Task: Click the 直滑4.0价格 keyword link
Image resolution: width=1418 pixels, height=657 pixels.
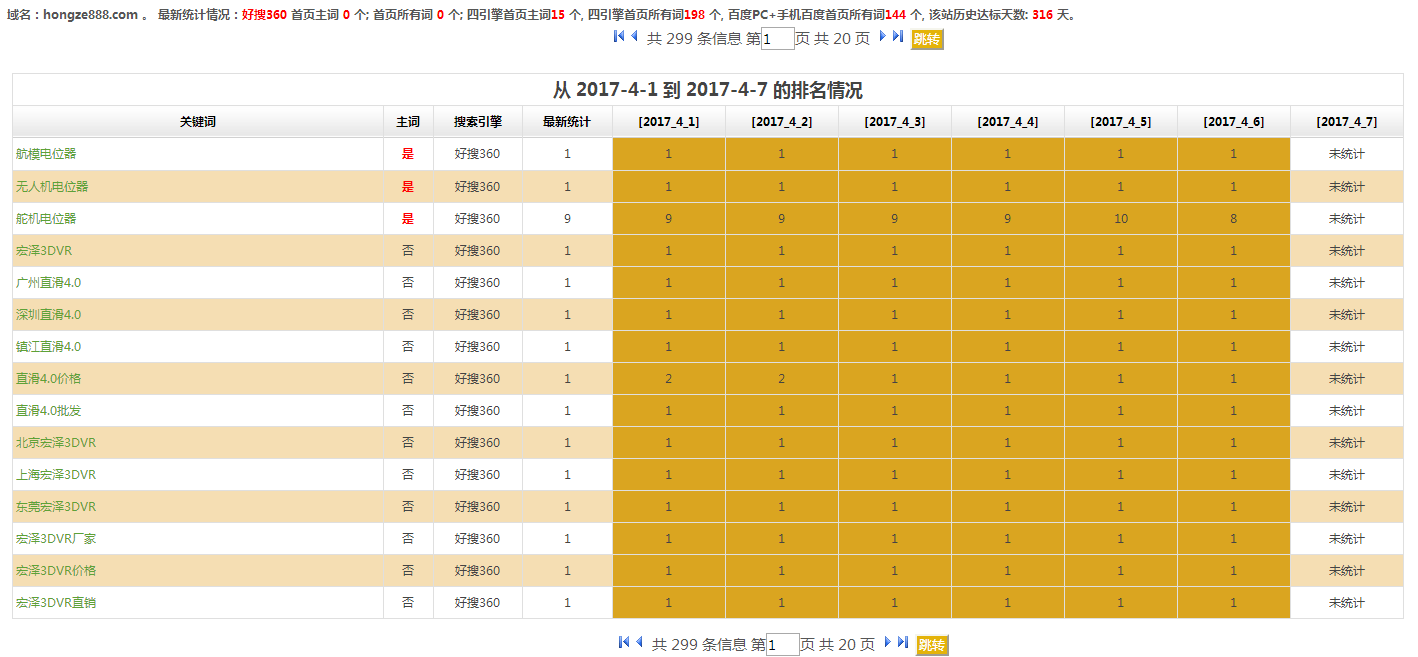Action: click(x=49, y=378)
